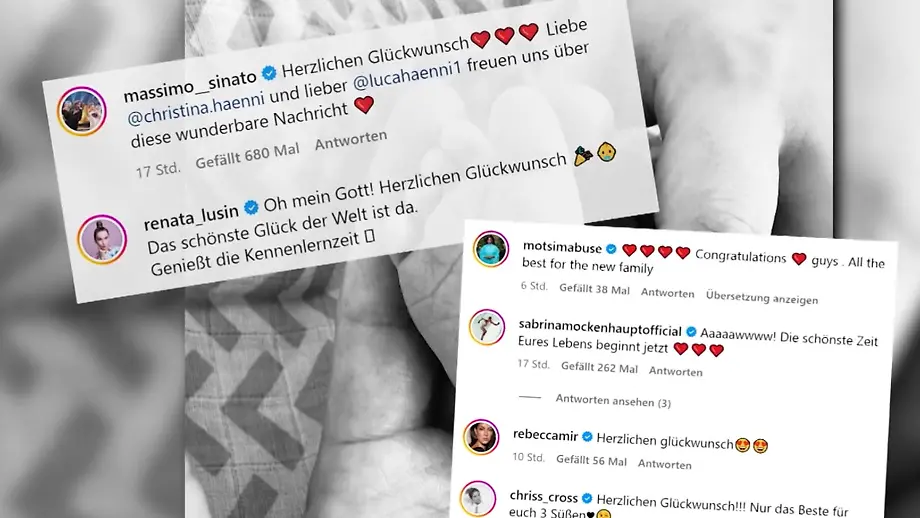This screenshot has height=518, width=920.
Task: Open username link sabrinamockenhauptofficial
Action: point(600,328)
